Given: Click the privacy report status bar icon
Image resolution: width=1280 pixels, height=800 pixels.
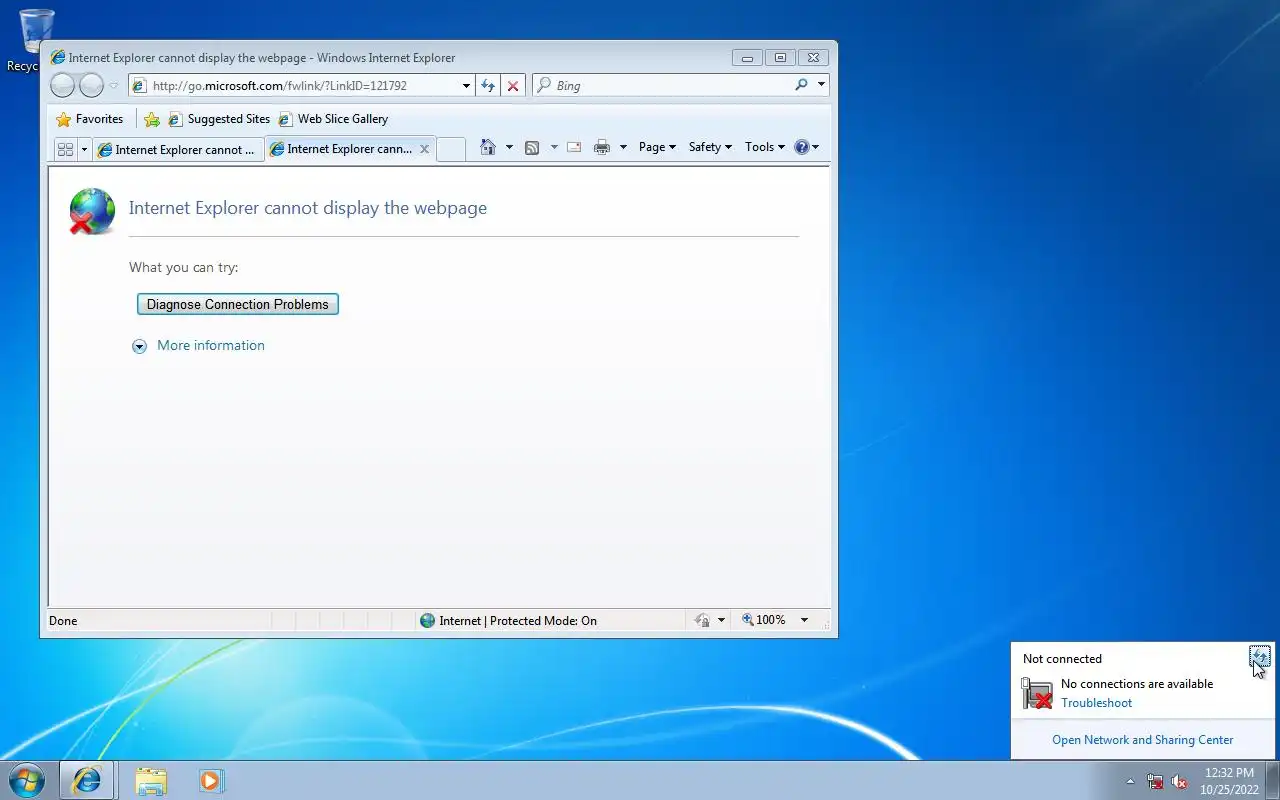Looking at the screenshot, I should [x=703, y=620].
